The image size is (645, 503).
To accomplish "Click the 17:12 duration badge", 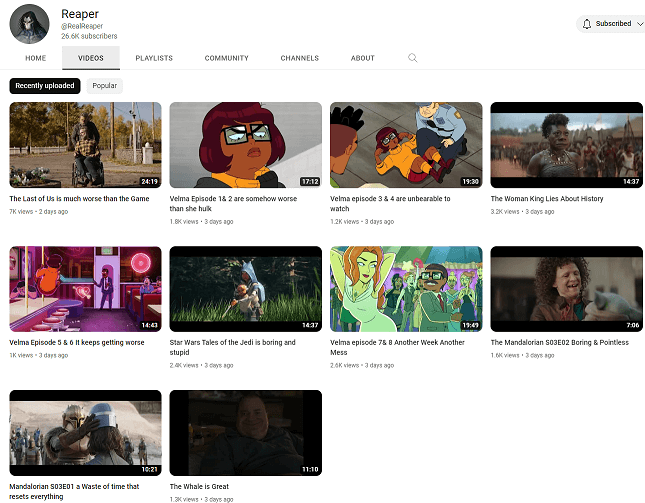I will click(310, 181).
